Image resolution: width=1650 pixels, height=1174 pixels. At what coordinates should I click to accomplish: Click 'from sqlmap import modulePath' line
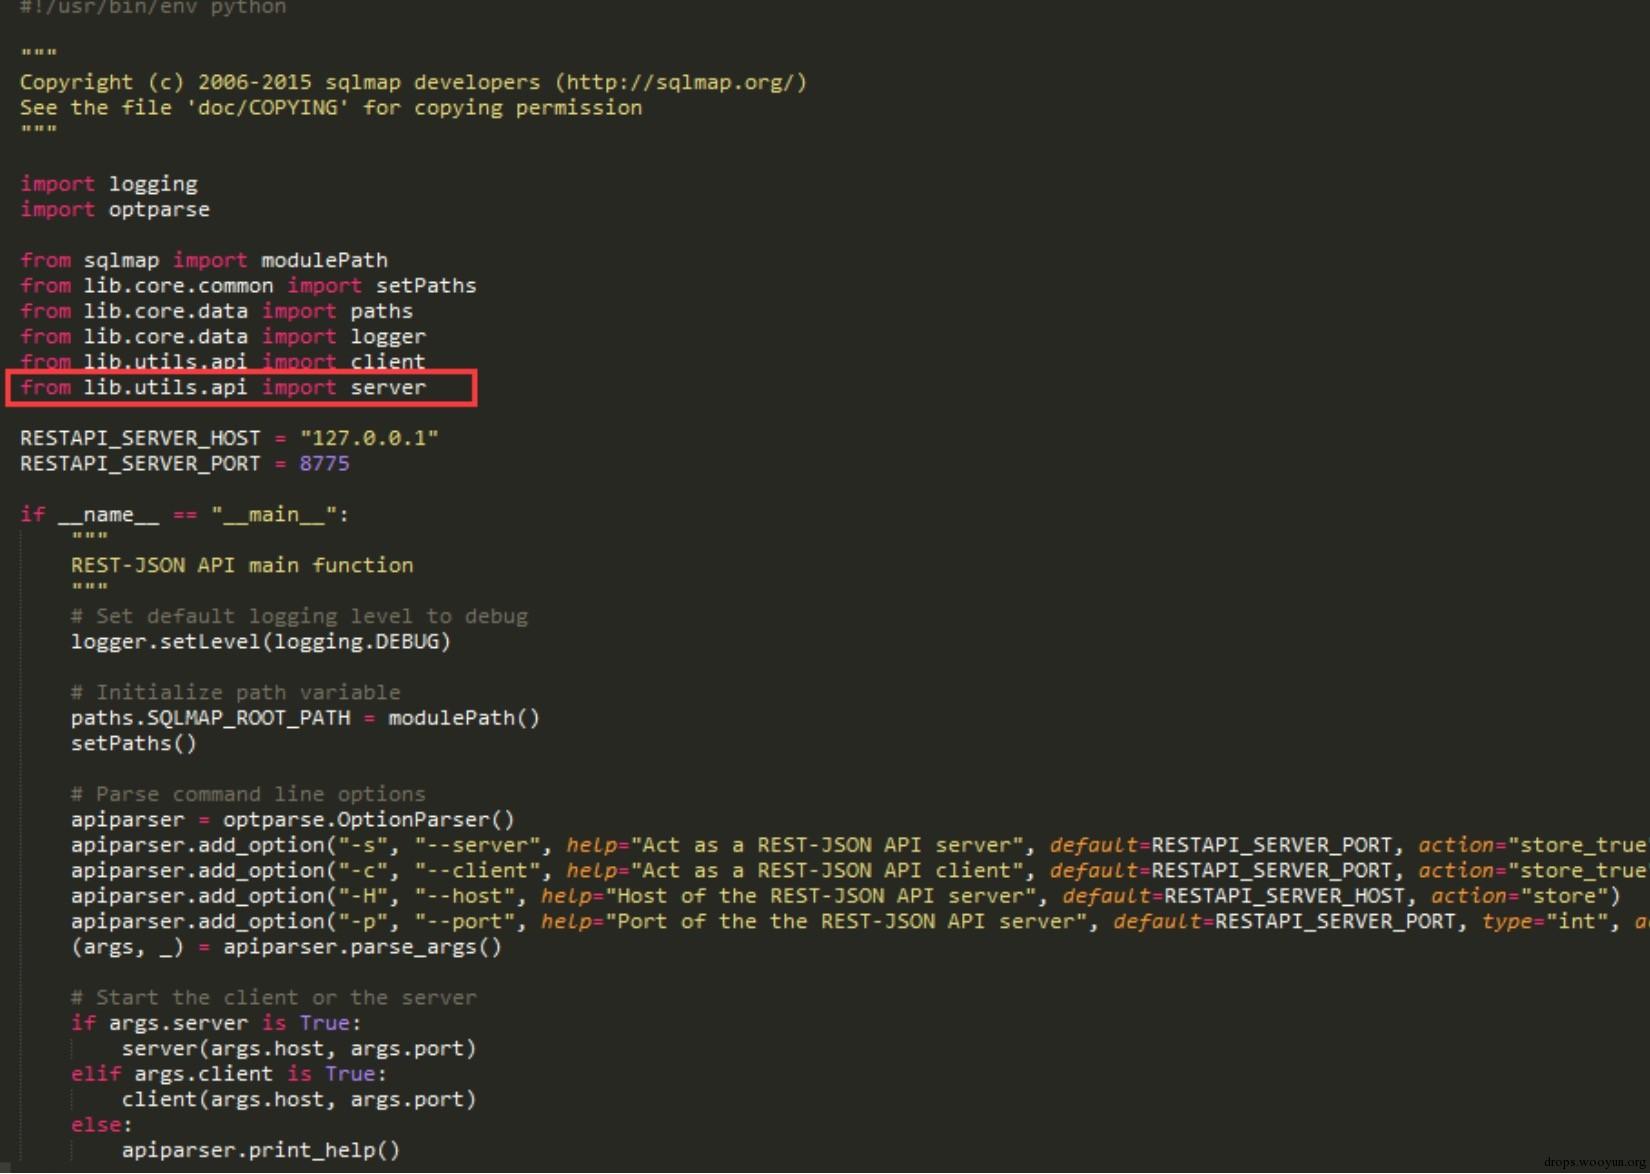pos(204,260)
